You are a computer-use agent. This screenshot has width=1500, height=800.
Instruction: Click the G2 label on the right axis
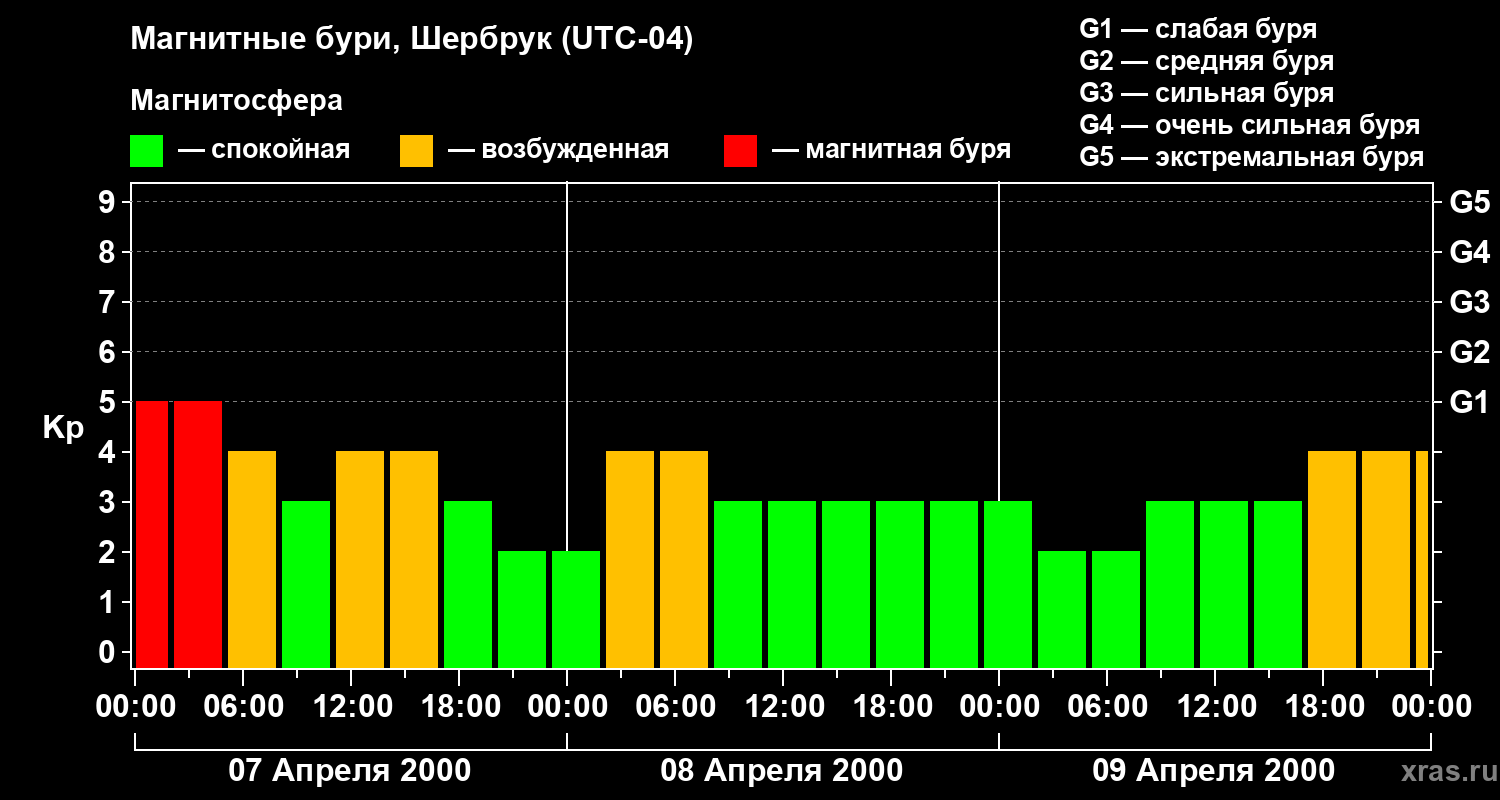1469,353
